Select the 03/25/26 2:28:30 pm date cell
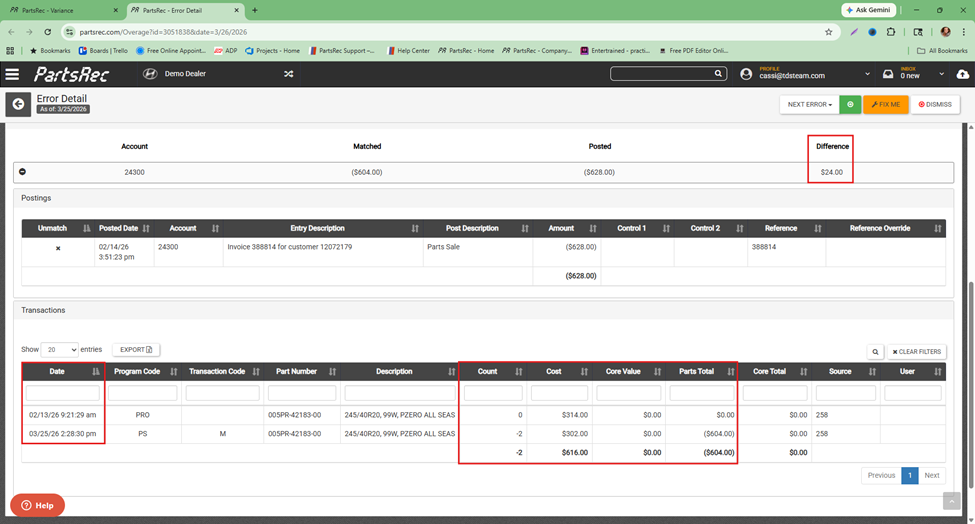 pos(63,434)
